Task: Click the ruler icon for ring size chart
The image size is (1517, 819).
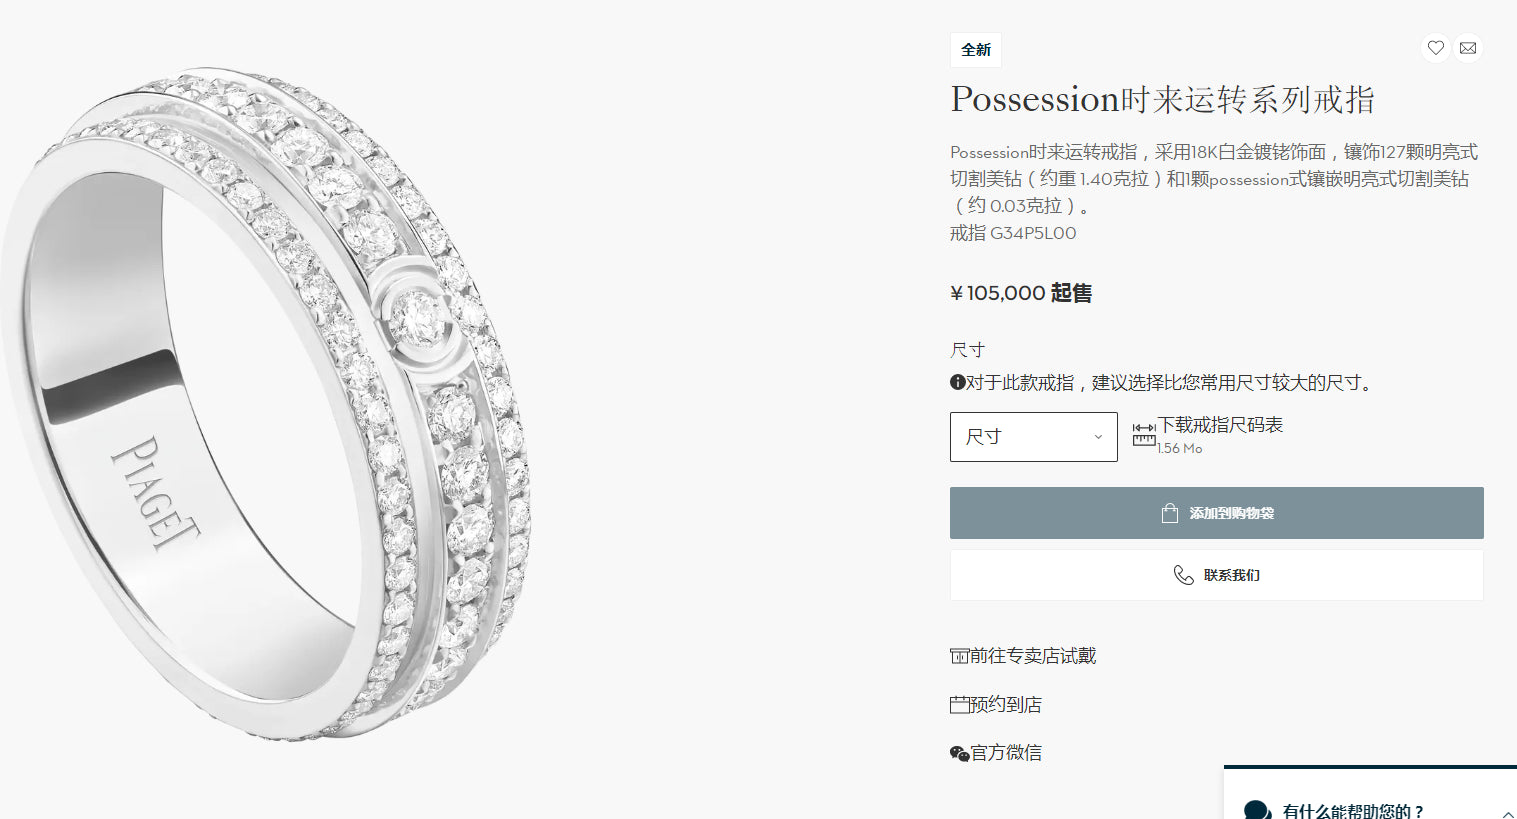Action: click(x=1144, y=434)
